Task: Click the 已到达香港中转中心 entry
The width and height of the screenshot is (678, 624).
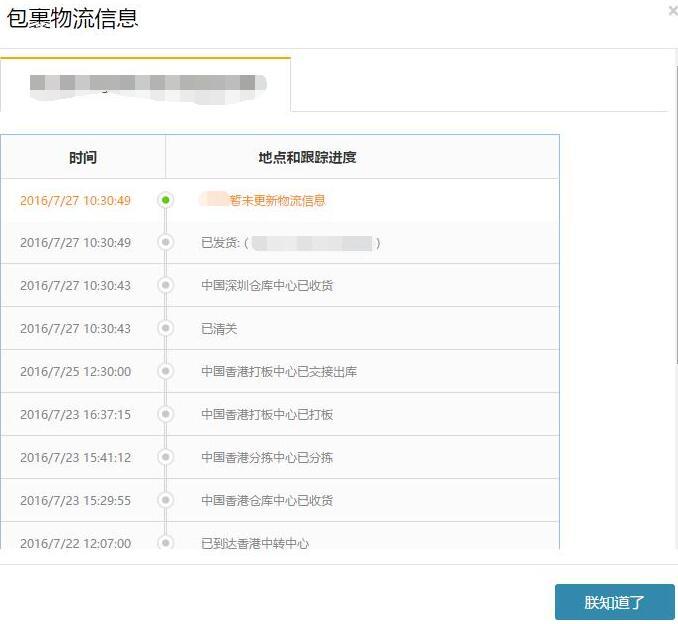Action: tap(255, 543)
